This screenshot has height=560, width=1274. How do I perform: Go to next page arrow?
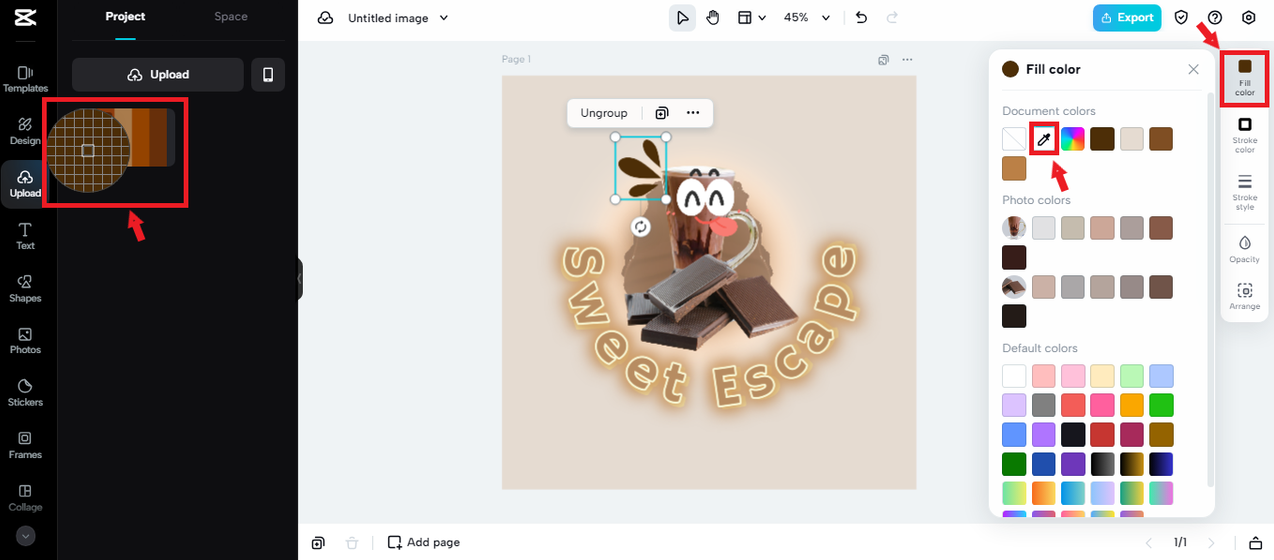coord(1212,542)
